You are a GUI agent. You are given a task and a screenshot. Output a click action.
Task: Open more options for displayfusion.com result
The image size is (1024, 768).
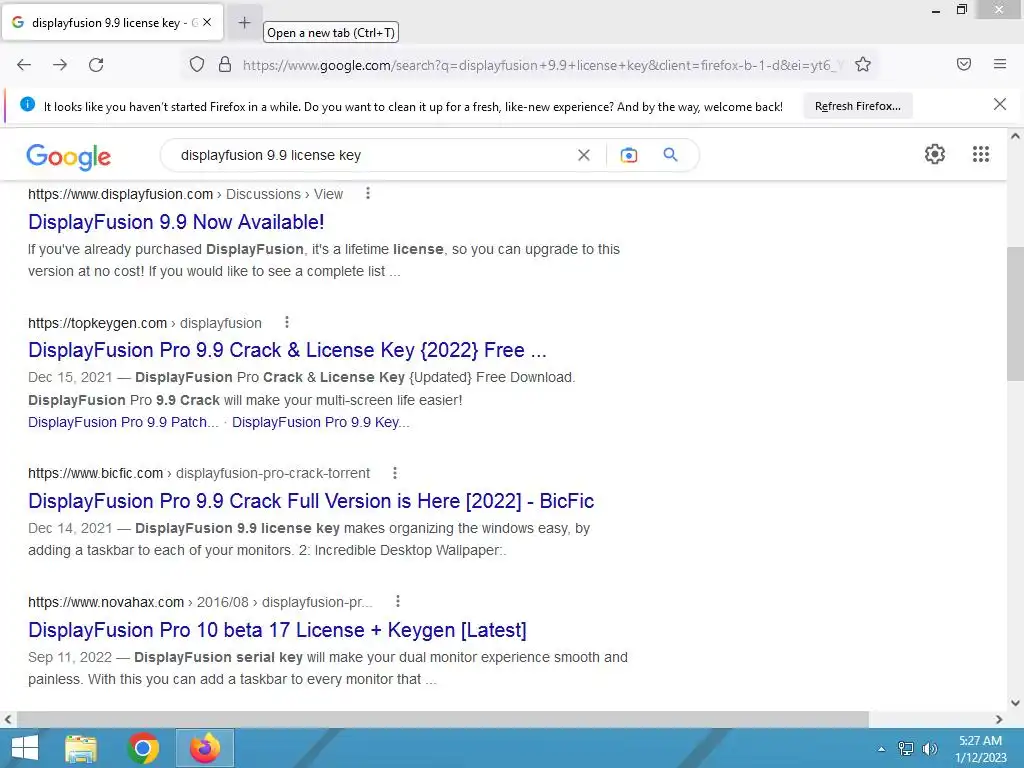(x=368, y=193)
